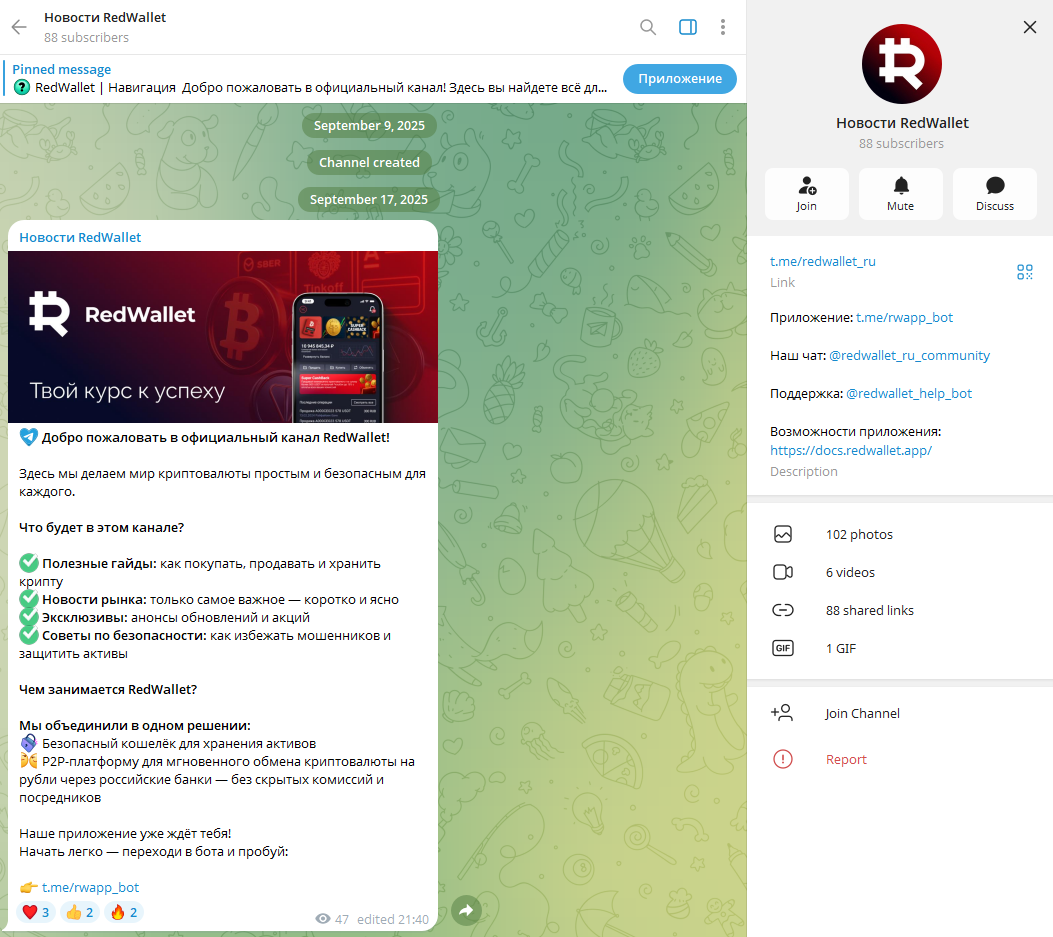Forward the post using the share arrow
The width and height of the screenshot is (1053, 937).
(466, 911)
